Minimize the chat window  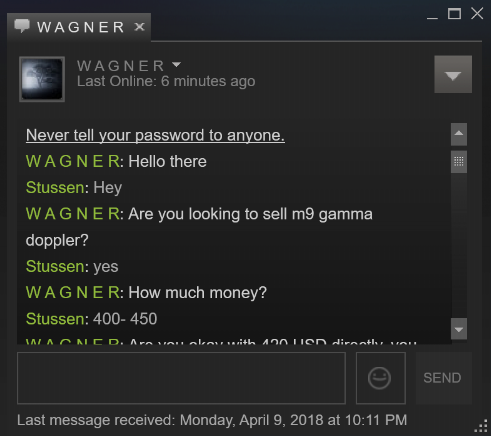(x=432, y=15)
